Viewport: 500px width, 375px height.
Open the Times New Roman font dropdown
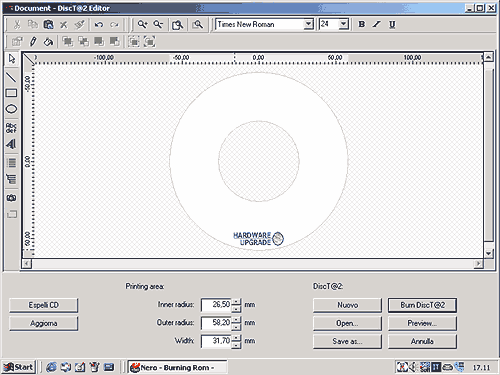309,24
